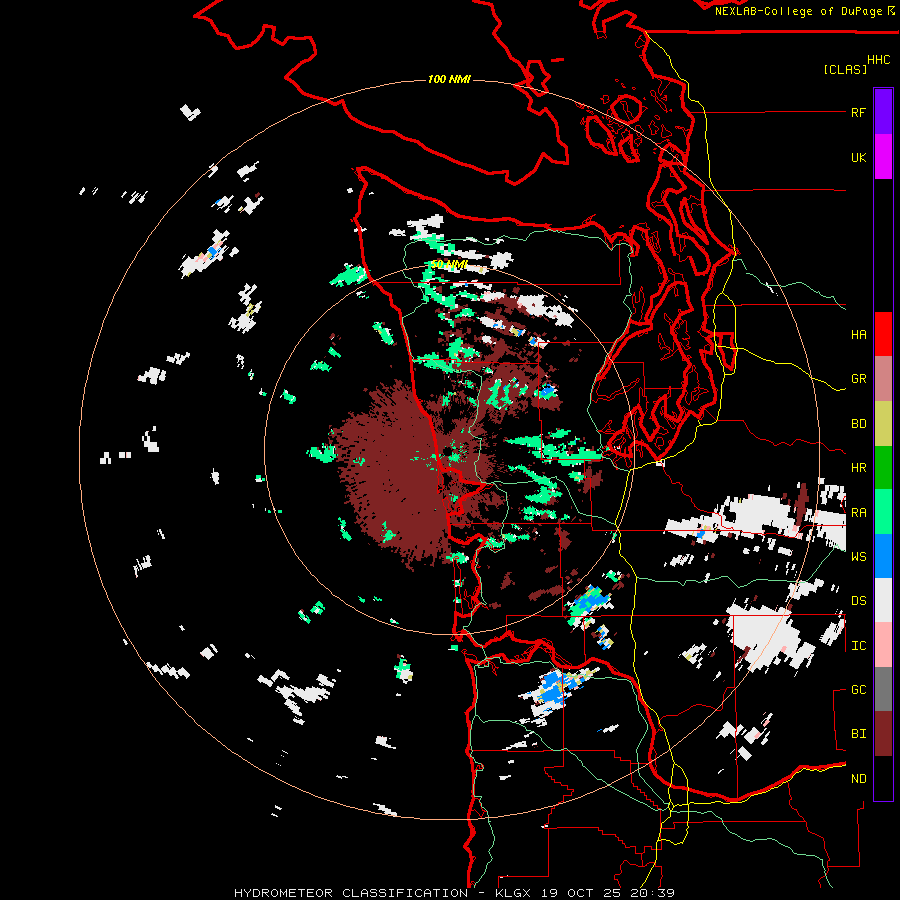Click the yellow BD legend swatch
Screen dimensions: 900x900
click(883, 424)
